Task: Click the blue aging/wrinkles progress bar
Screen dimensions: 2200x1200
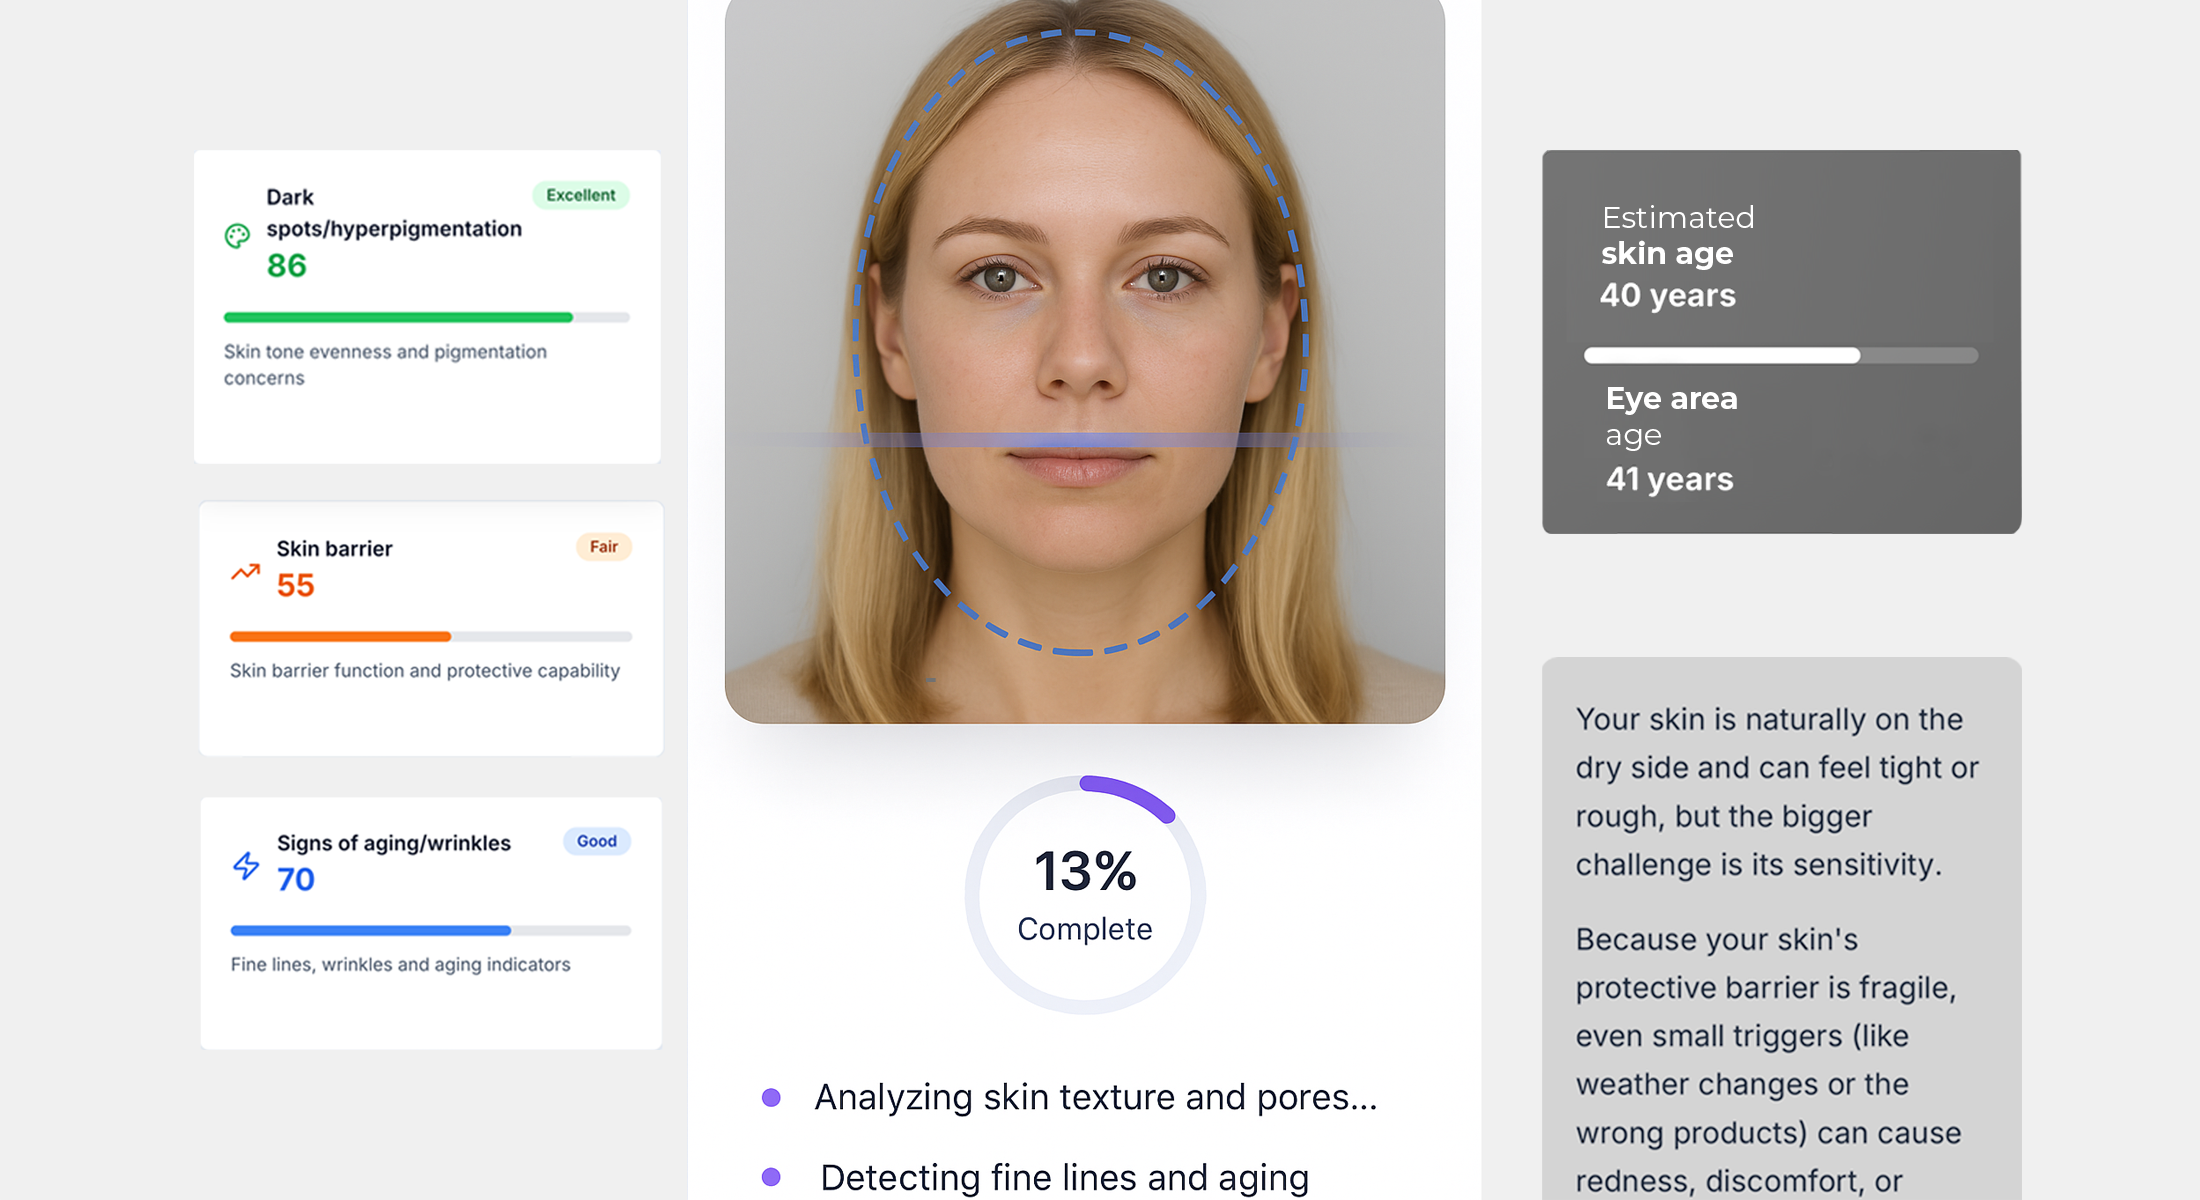Action: click(372, 931)
